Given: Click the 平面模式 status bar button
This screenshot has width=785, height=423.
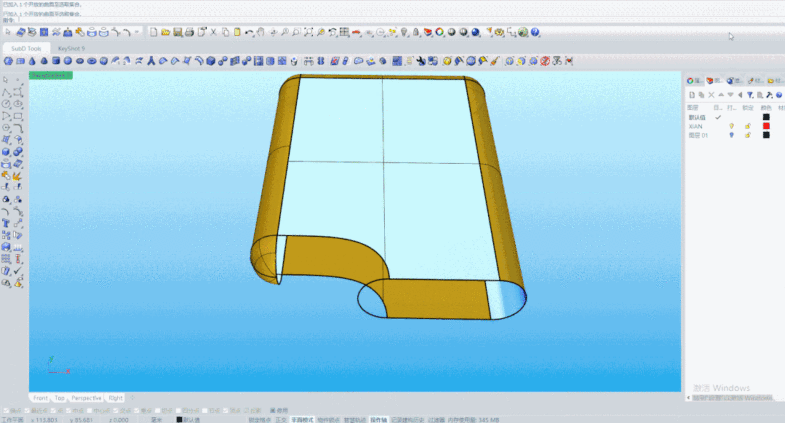Looking at the screenshot, I should point(302,419).
